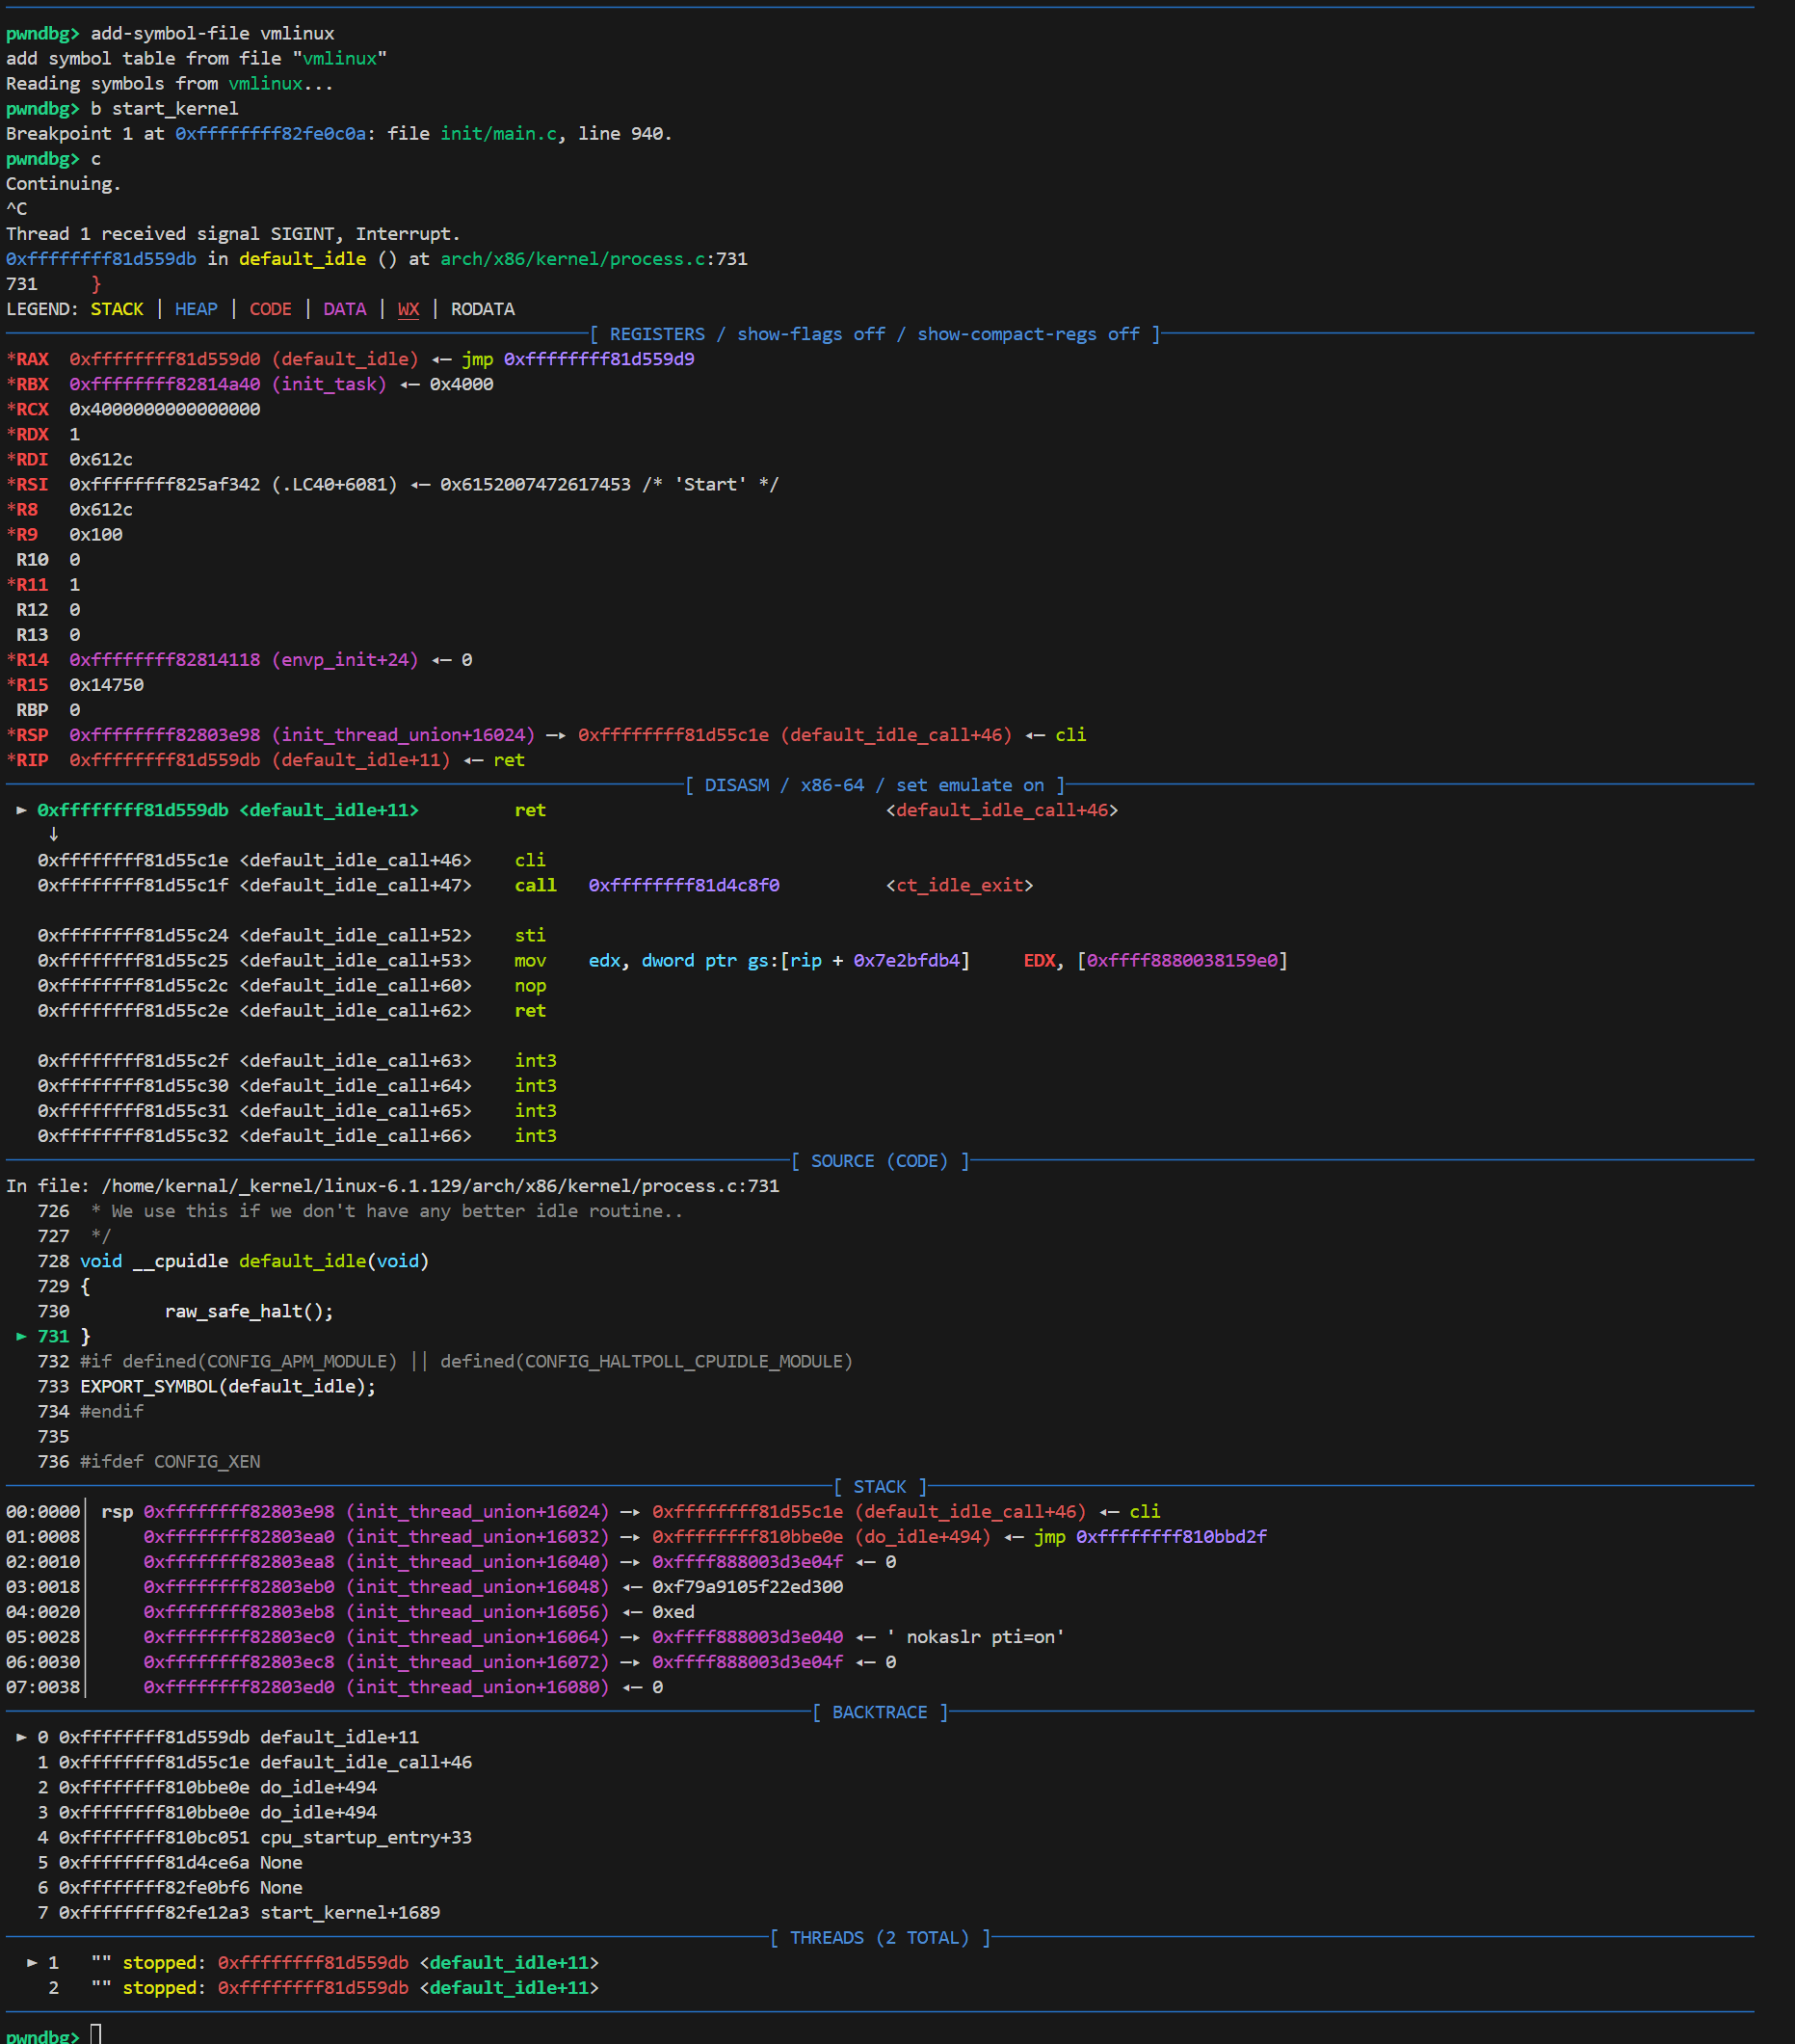The width and height of the screenshot is (1795, 2044).
Task: Click the cursor at the bottom pwndbg prompt
Action: pos(96,2034)
